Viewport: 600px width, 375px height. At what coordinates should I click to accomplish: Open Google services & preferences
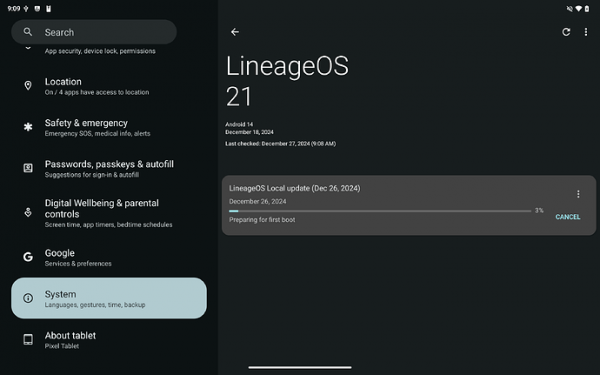(x=109, y=258)
